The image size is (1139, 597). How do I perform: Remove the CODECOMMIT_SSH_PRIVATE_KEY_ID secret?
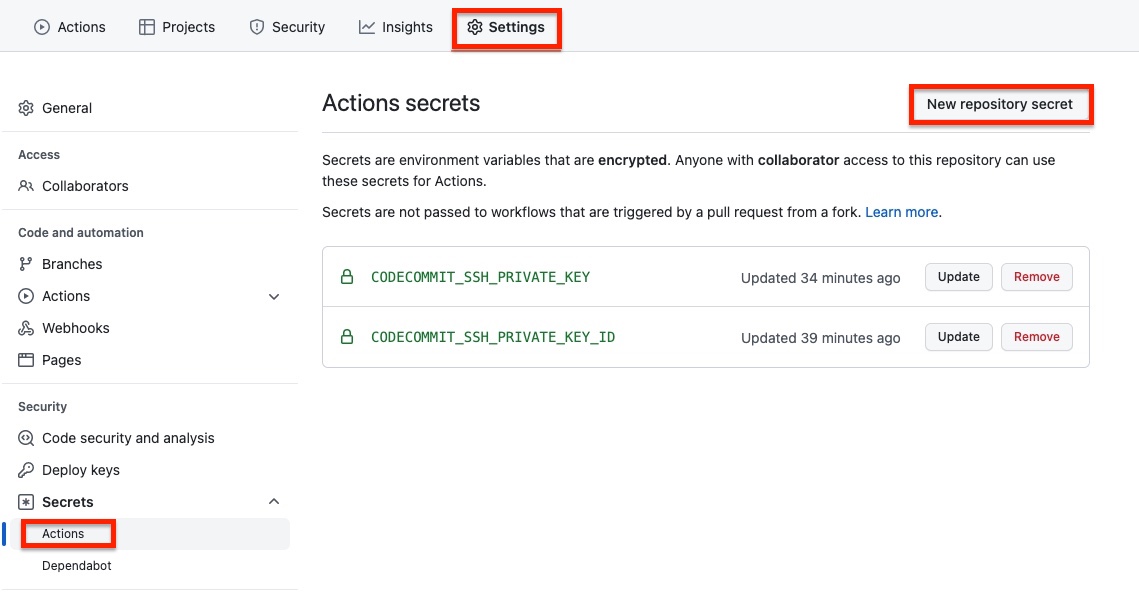(1036, 337)
